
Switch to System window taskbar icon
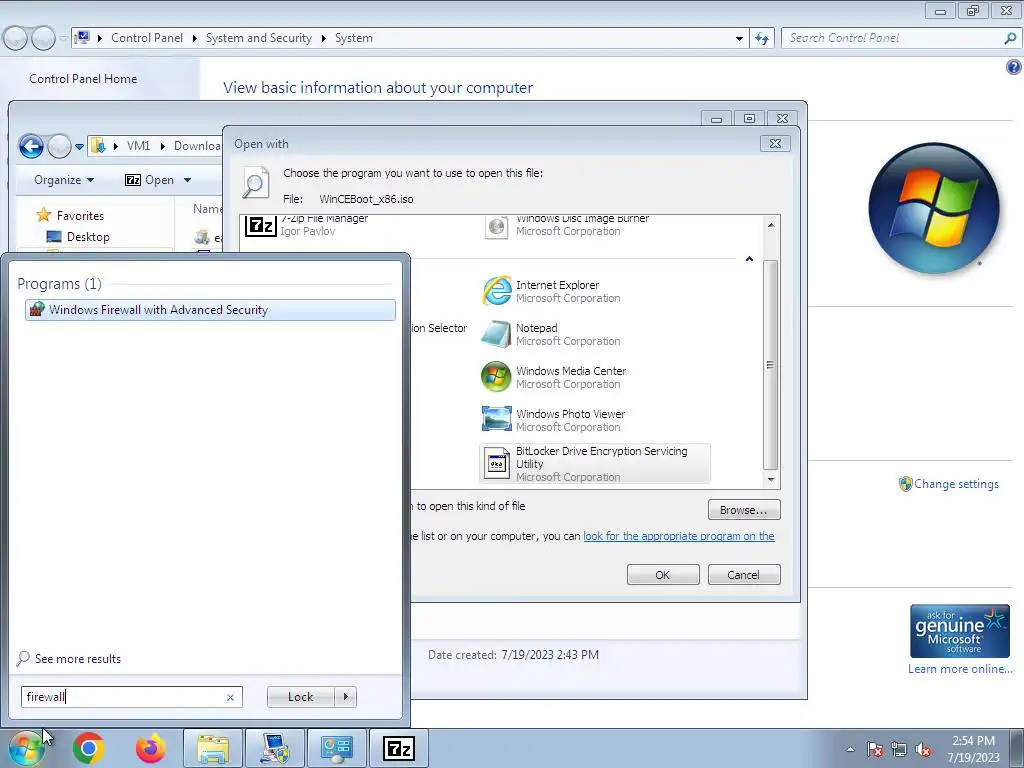click(275, 748)
